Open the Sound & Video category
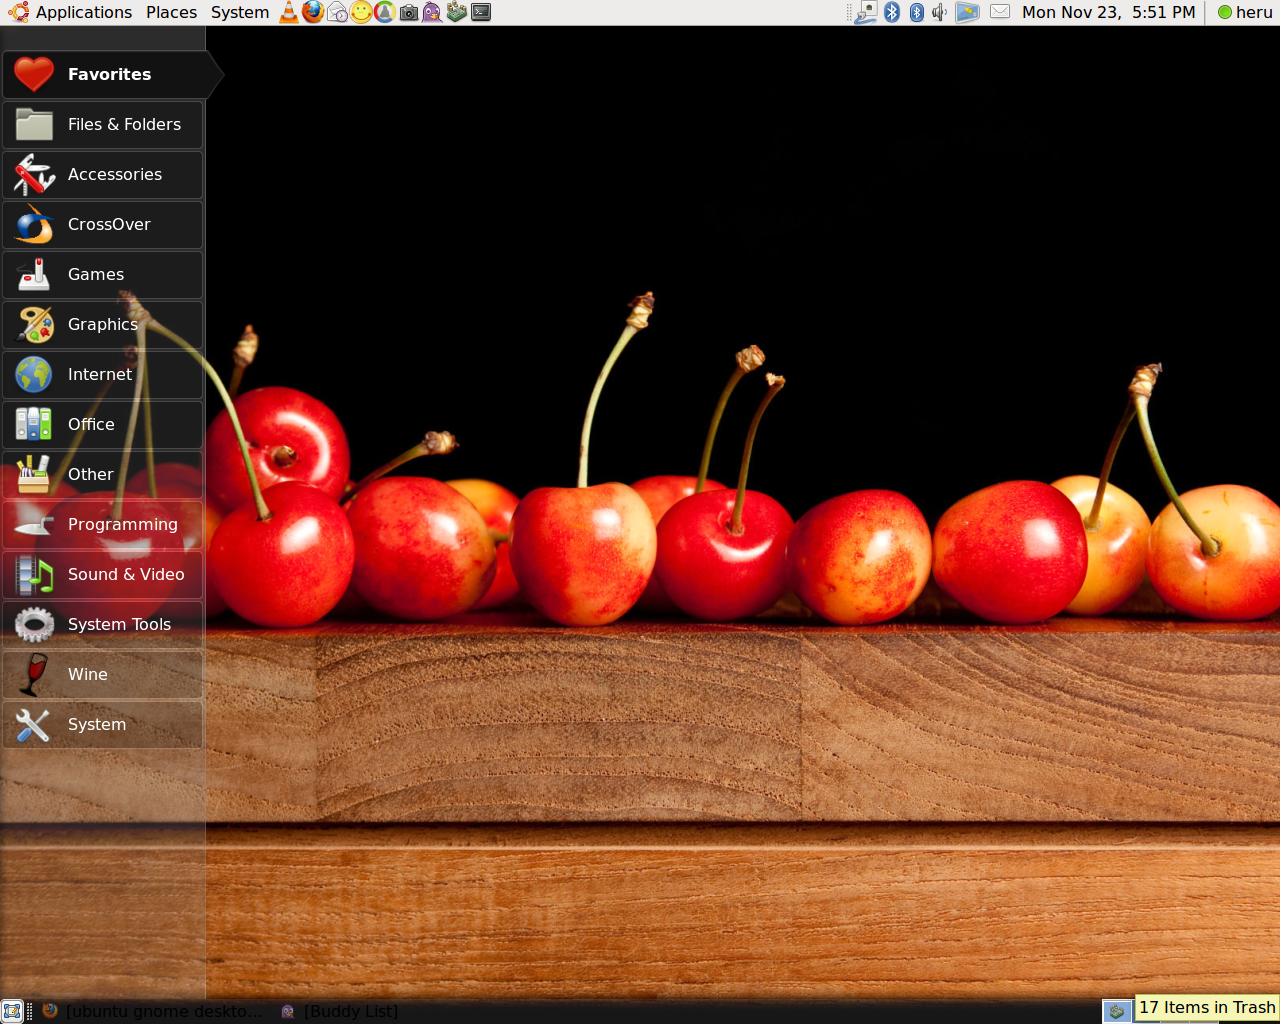This screenshot has height=1024, width=1280. point(103,575)
